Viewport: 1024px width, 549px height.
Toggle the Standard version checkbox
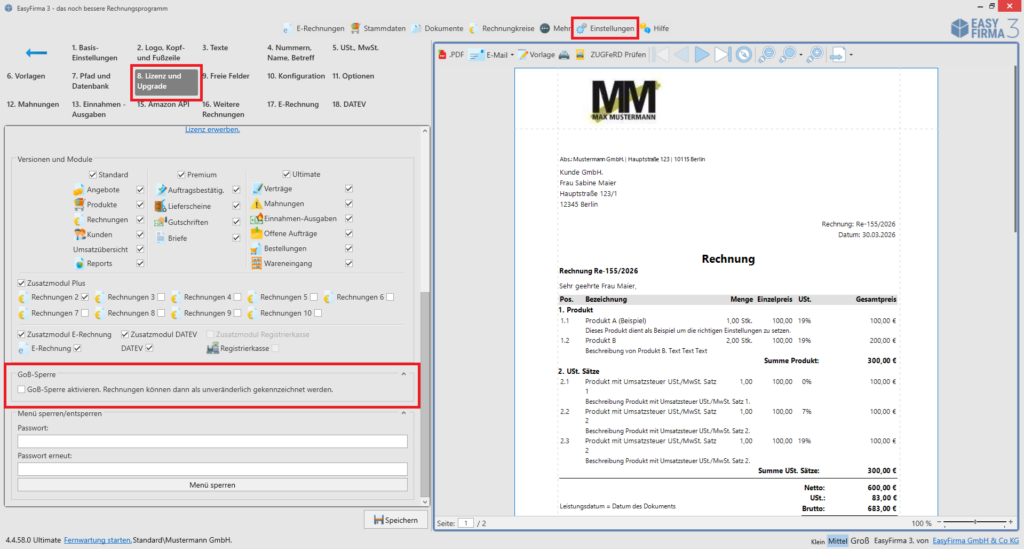pos(93,175)
